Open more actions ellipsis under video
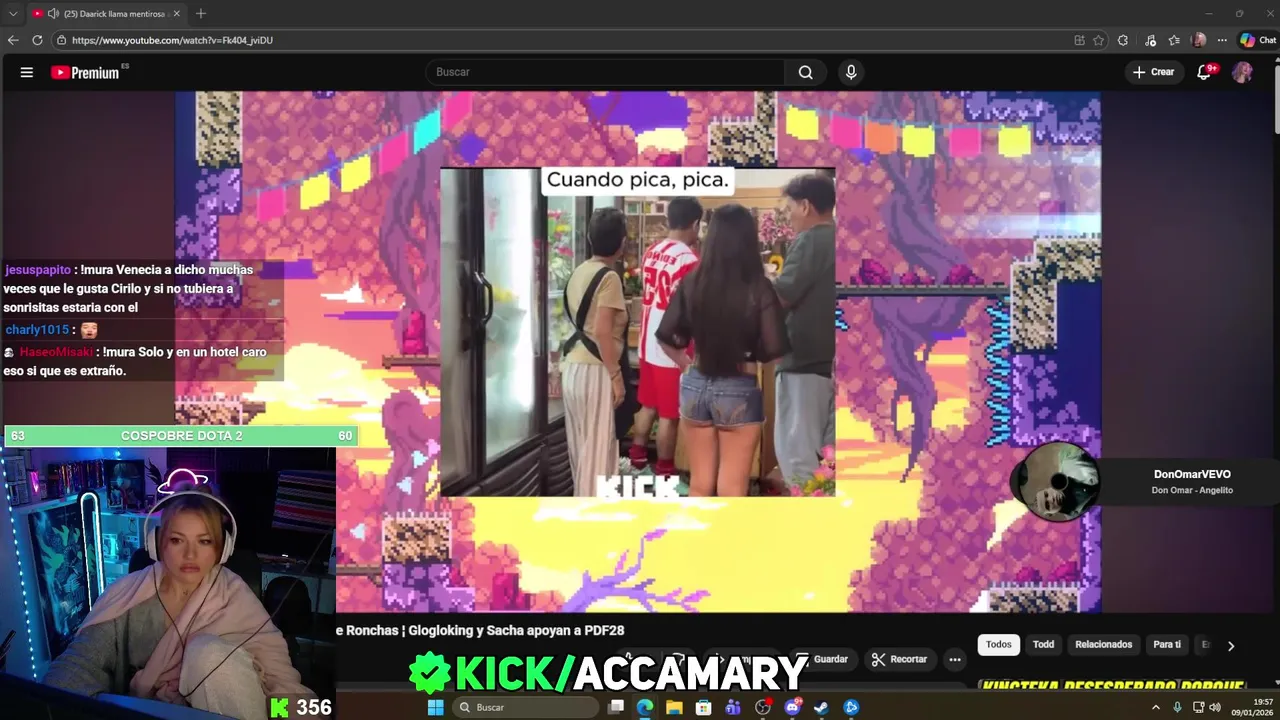The height and width of the screenshot is (720, 1280). [955, 659]
